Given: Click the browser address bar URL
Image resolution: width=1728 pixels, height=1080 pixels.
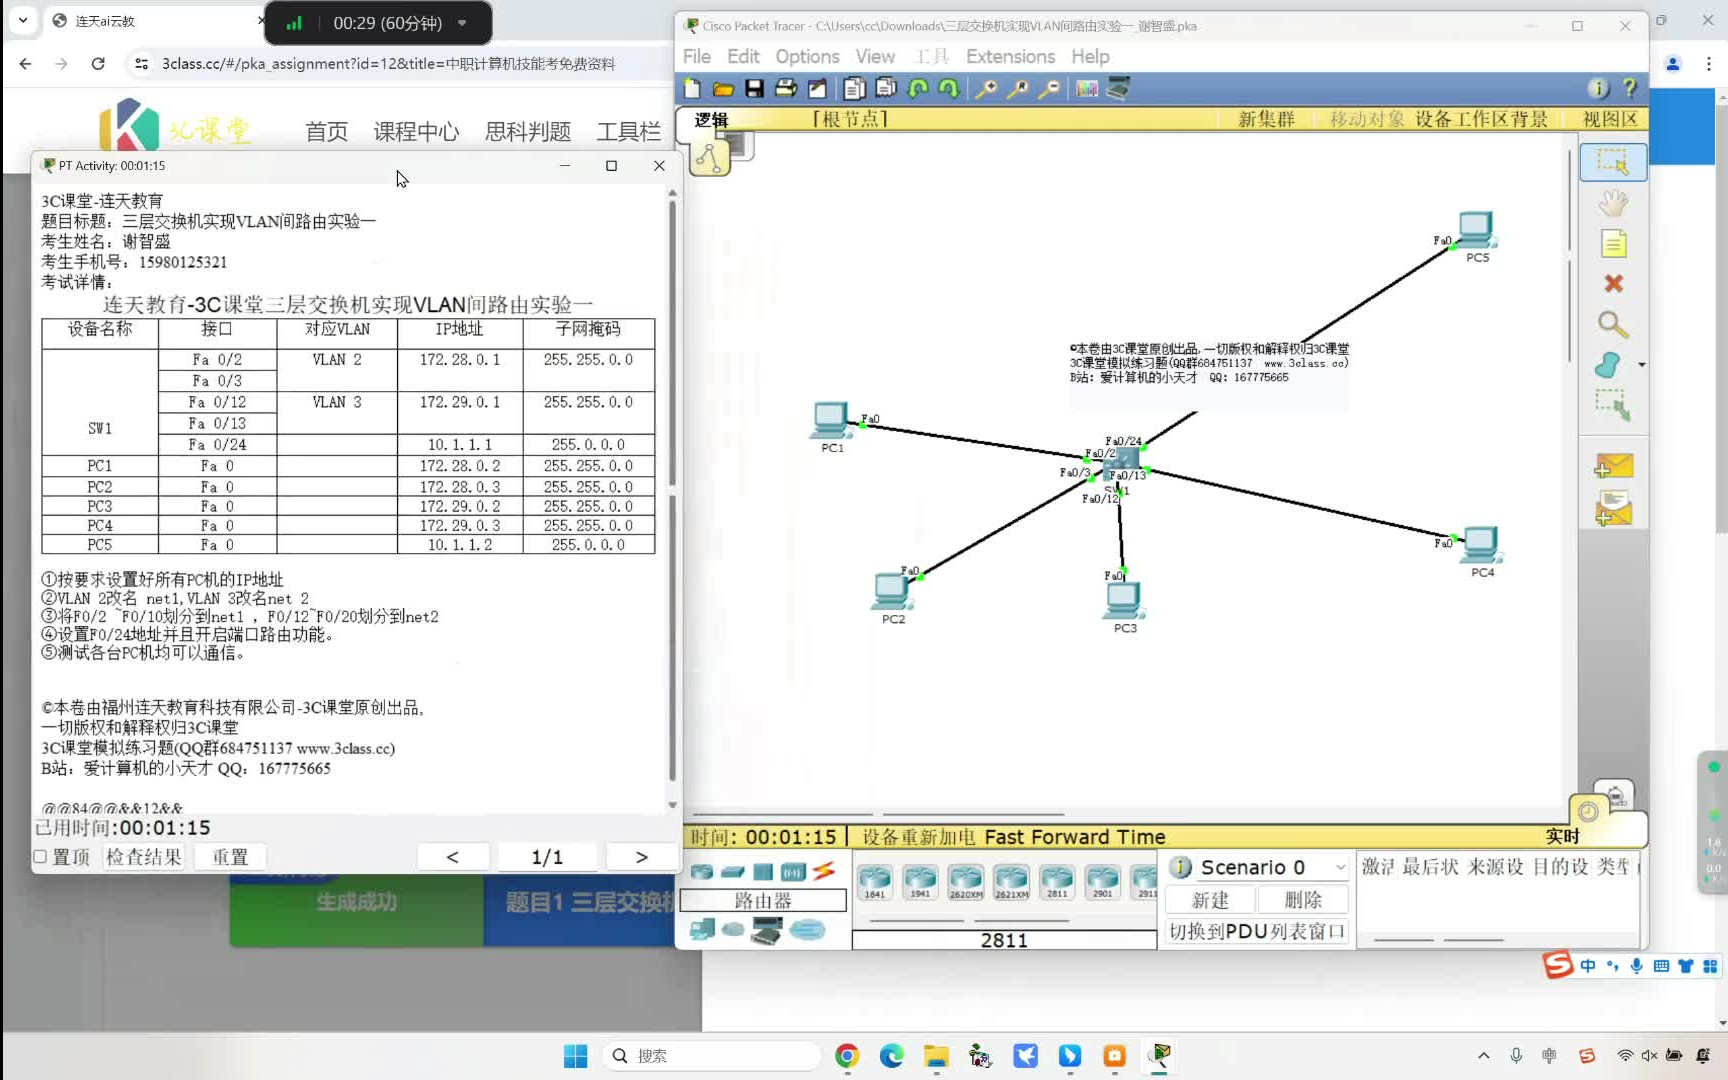Looking at the screenshot, I should (388, 64).
